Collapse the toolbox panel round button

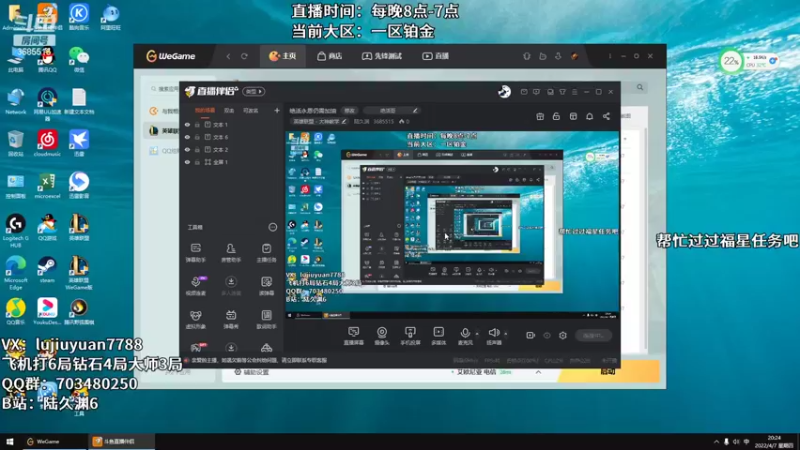pyautogui.click(x=273, y=227)
